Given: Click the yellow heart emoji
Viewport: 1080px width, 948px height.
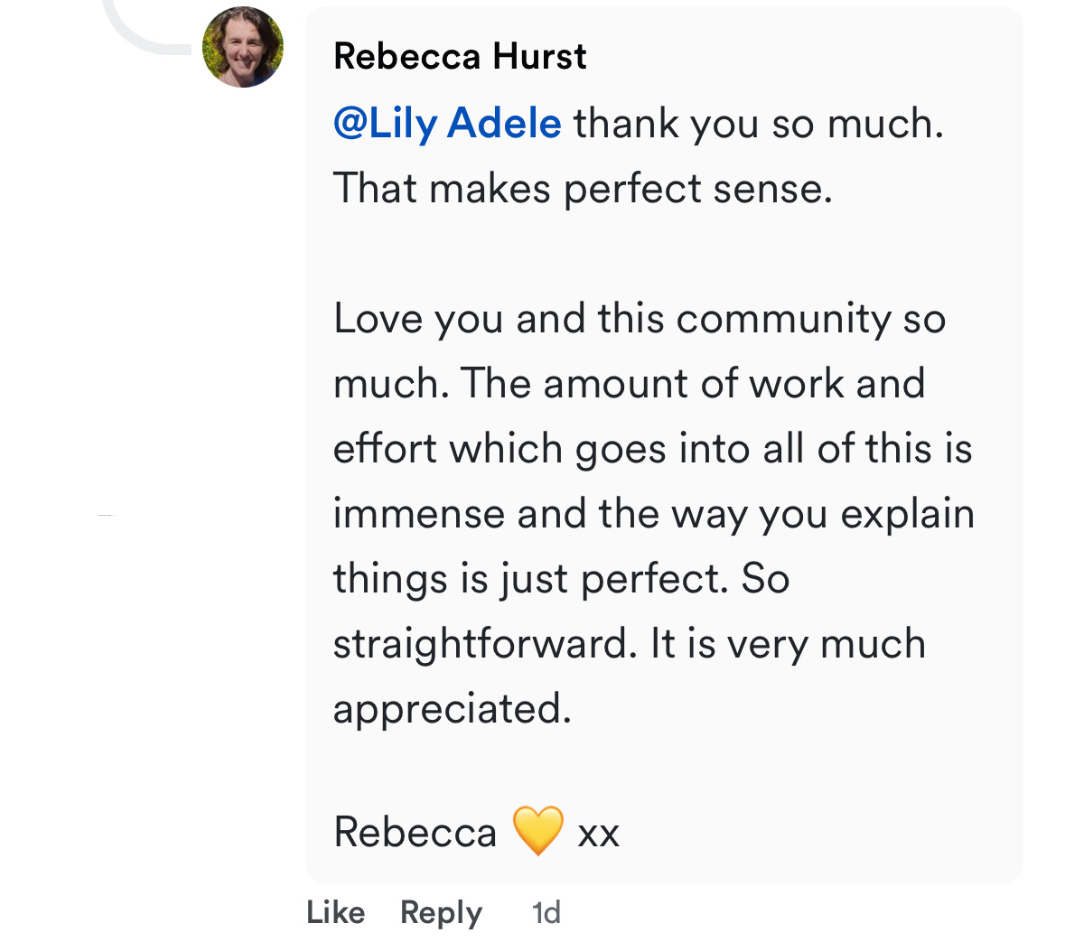Looking at the screenshot, I should click(x=537, y=832).
